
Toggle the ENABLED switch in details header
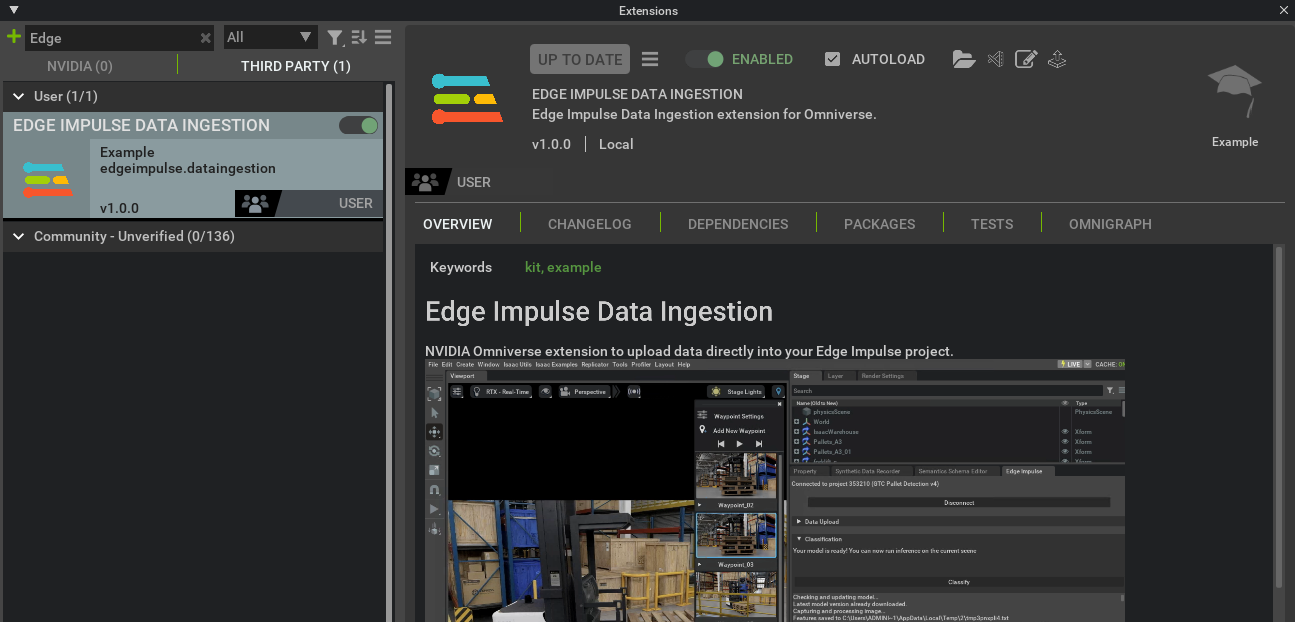pyautogui.click(x=704, y=59)
